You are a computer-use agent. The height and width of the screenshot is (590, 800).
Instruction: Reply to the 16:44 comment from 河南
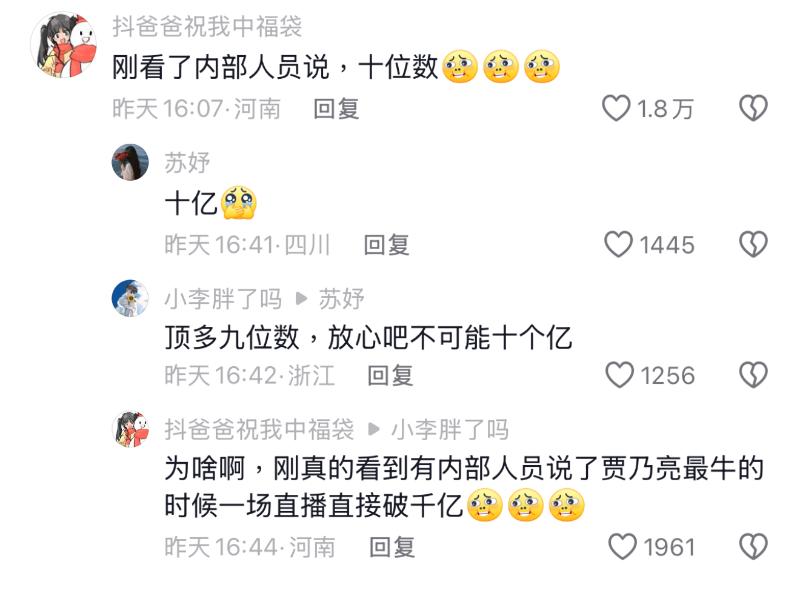(392, 547)
